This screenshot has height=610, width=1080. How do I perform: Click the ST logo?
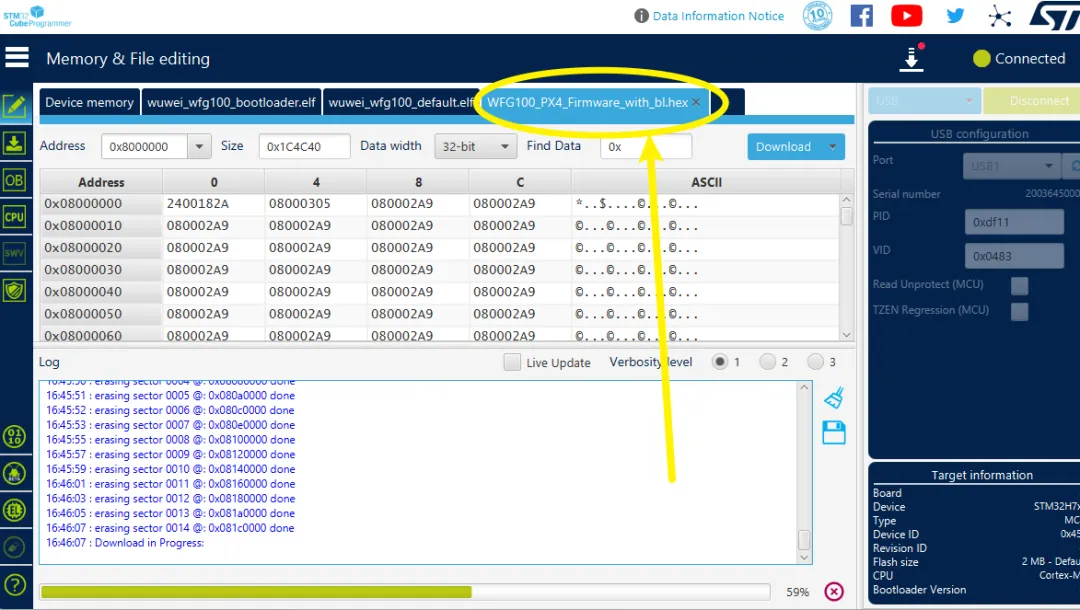point(1055,16)
